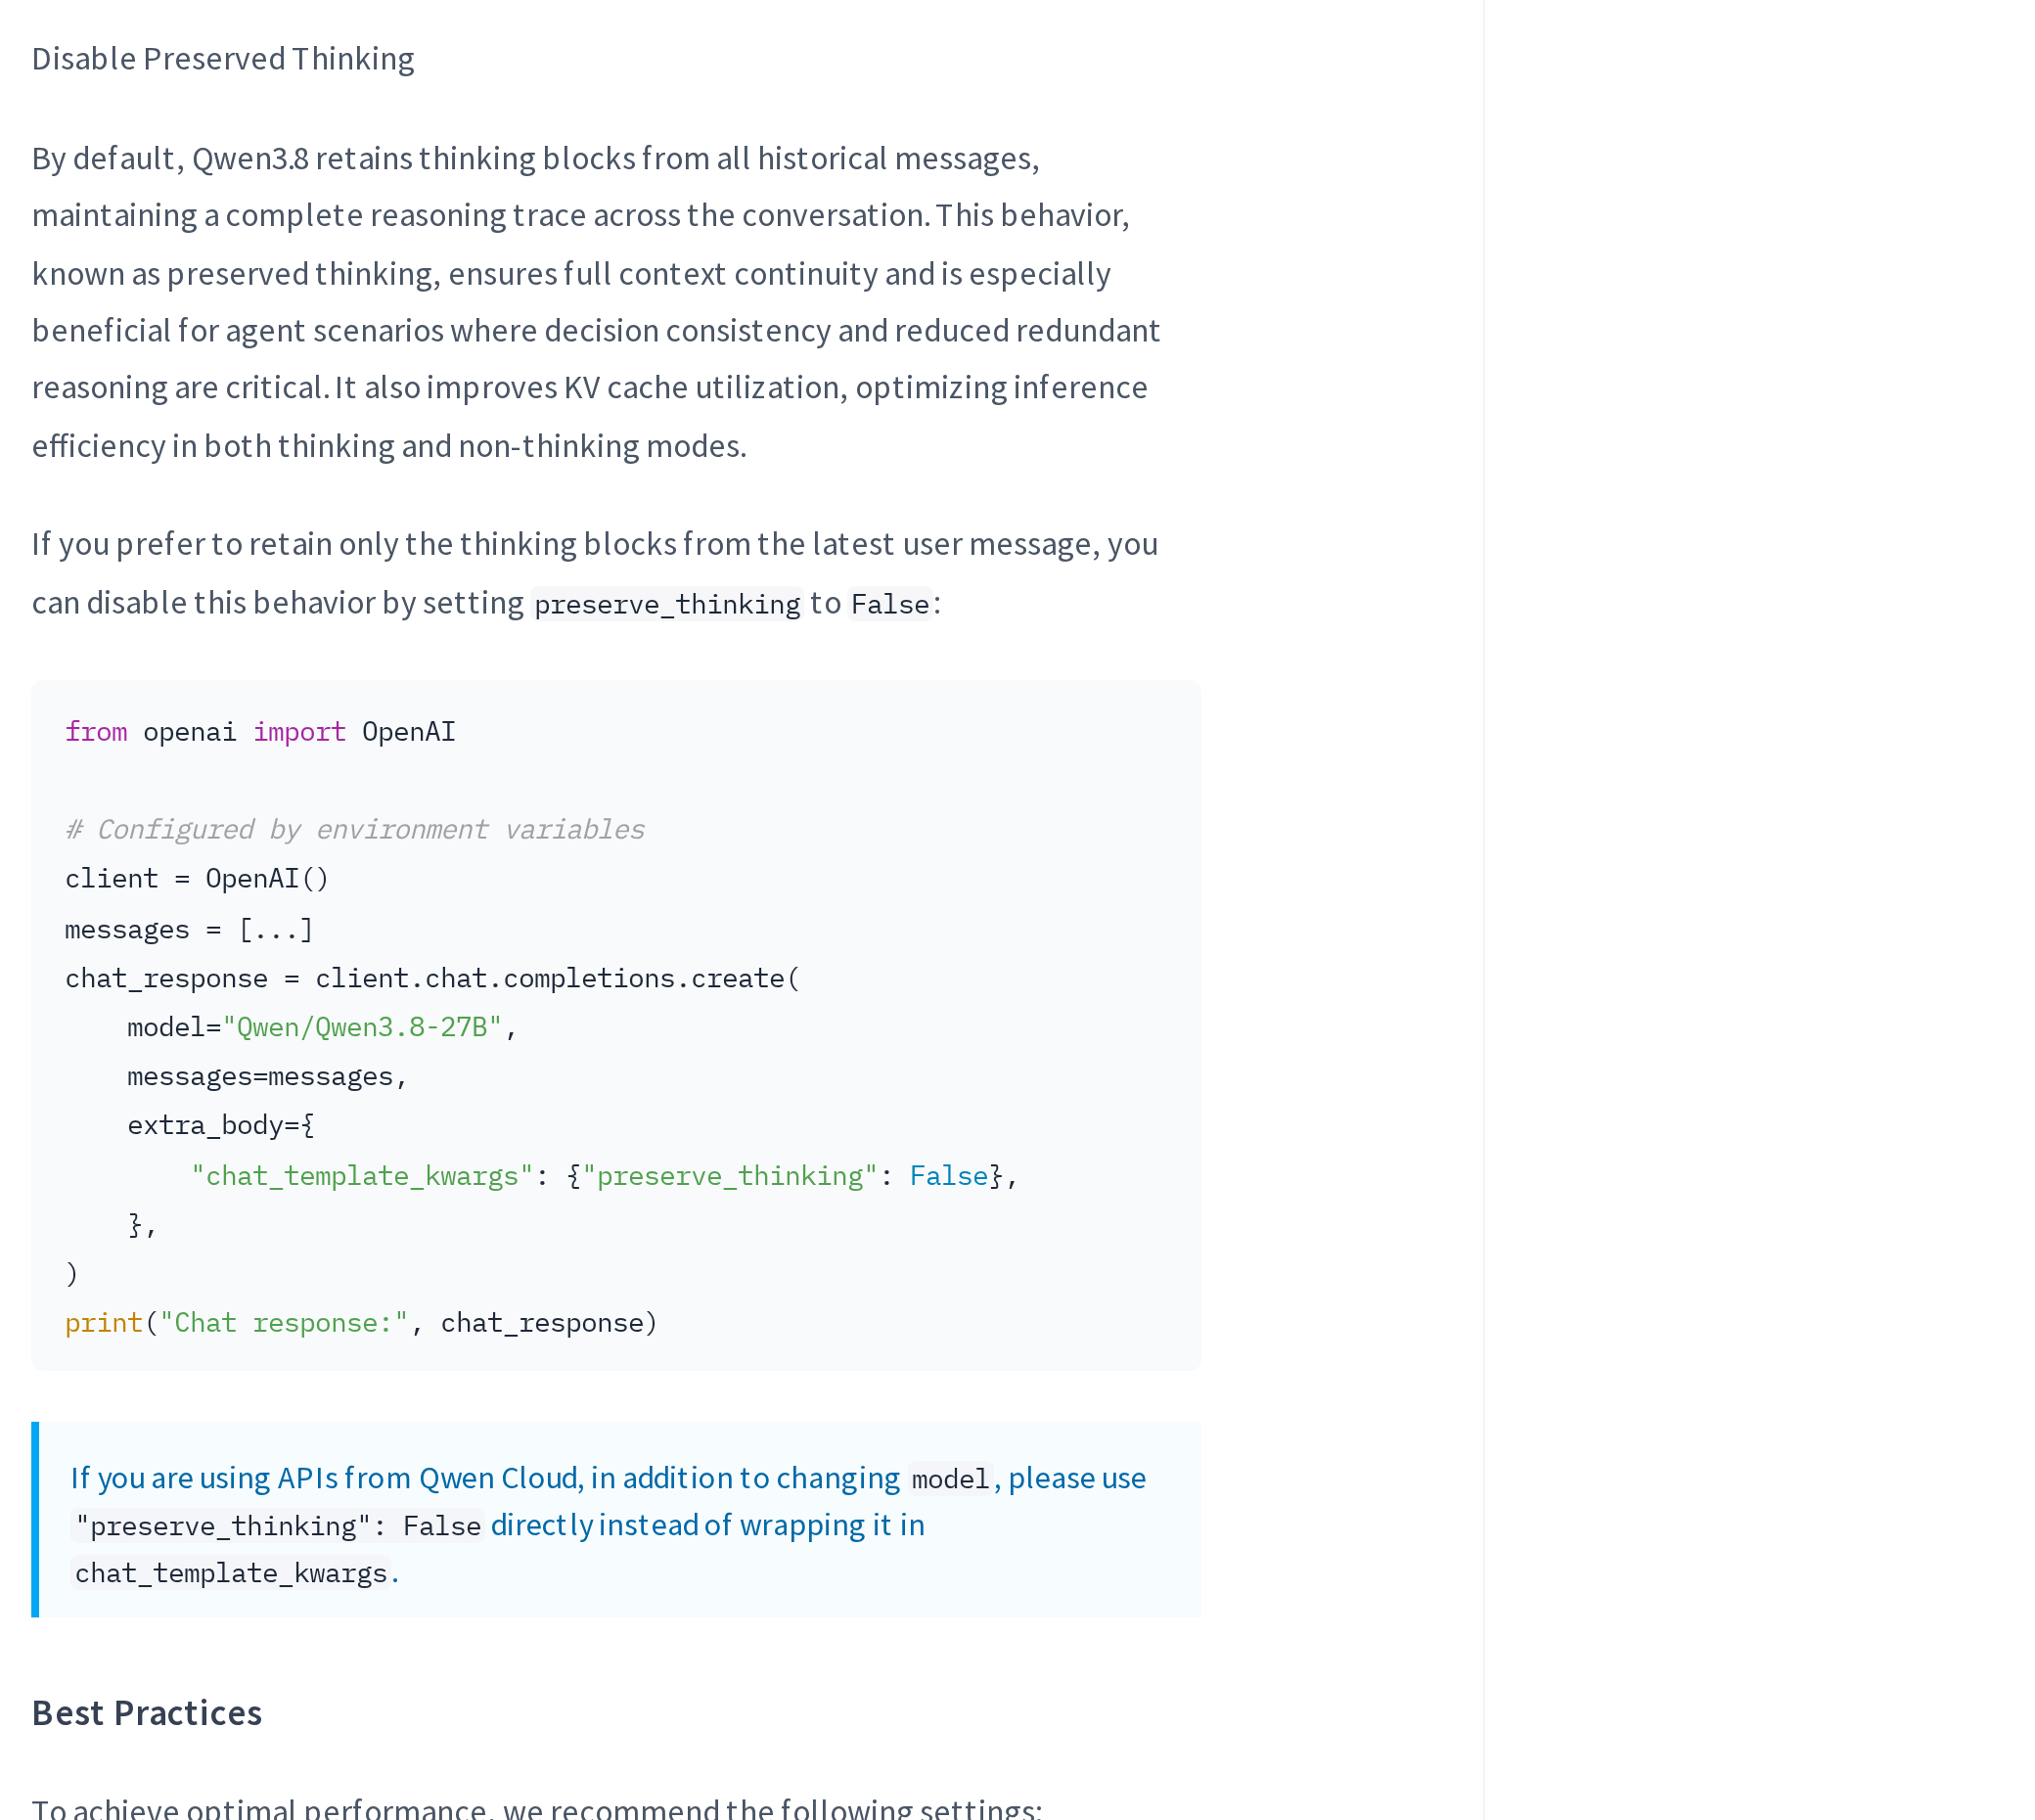Click the "Best Practices" section heading

click(x=147, y=1713)
